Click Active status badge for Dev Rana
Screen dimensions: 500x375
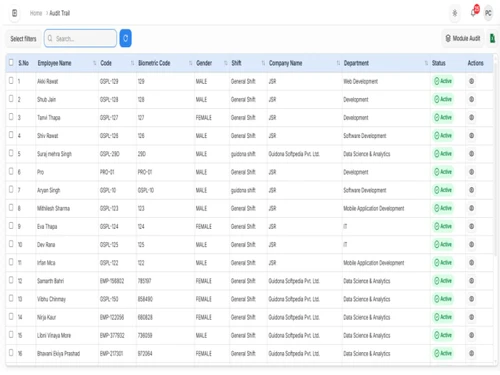(x=443, y=244)
